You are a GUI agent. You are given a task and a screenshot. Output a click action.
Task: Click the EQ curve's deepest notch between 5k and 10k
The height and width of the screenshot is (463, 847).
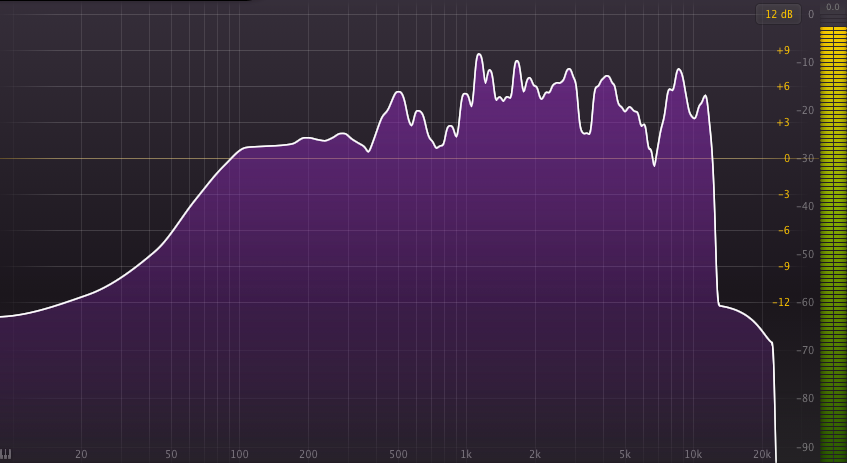coord(654,165)
